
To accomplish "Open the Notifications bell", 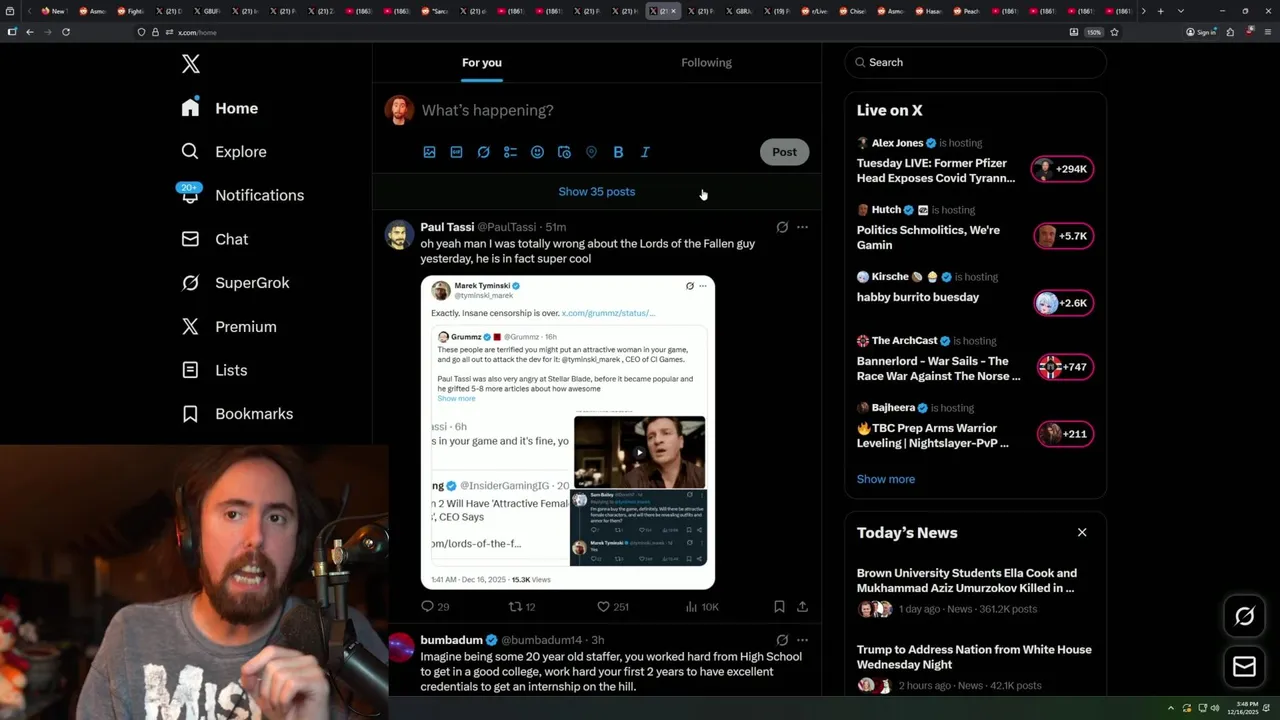I will (190, 194).
